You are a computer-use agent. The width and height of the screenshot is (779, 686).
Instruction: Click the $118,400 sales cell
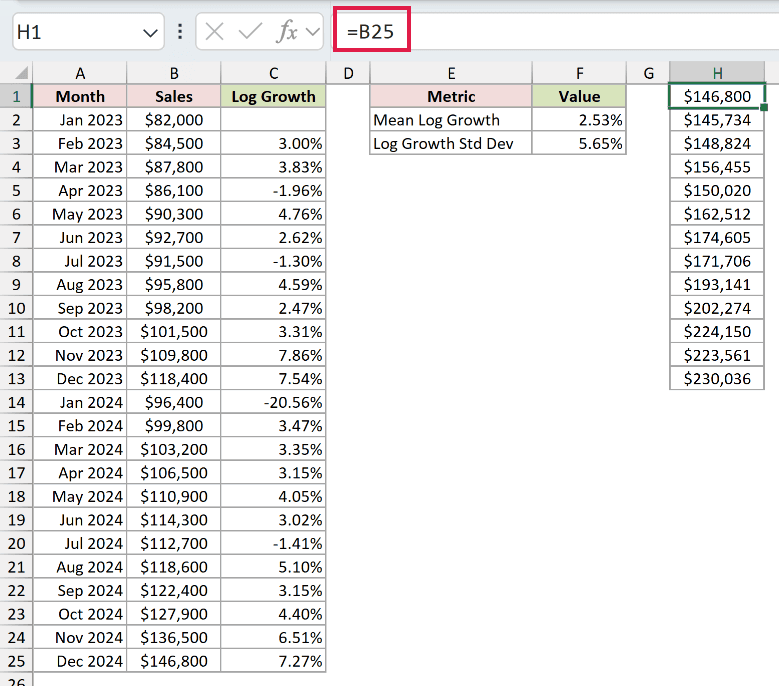pos(174,379)
